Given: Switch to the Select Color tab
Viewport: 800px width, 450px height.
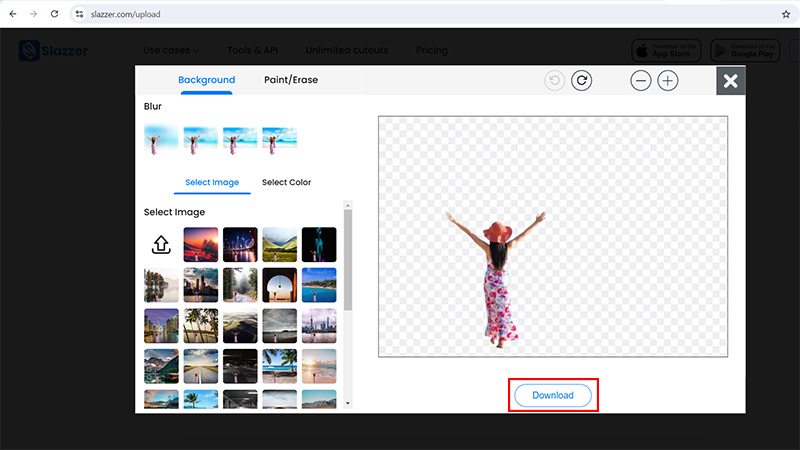Looking at the screenshot, I should [x=286, y=182].
